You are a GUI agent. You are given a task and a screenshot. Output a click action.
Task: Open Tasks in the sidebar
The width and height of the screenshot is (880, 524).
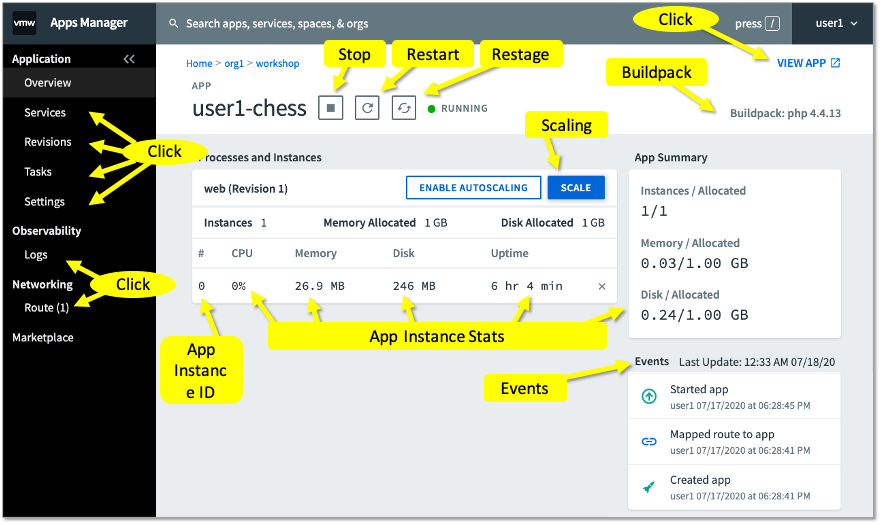pos(38,172)
